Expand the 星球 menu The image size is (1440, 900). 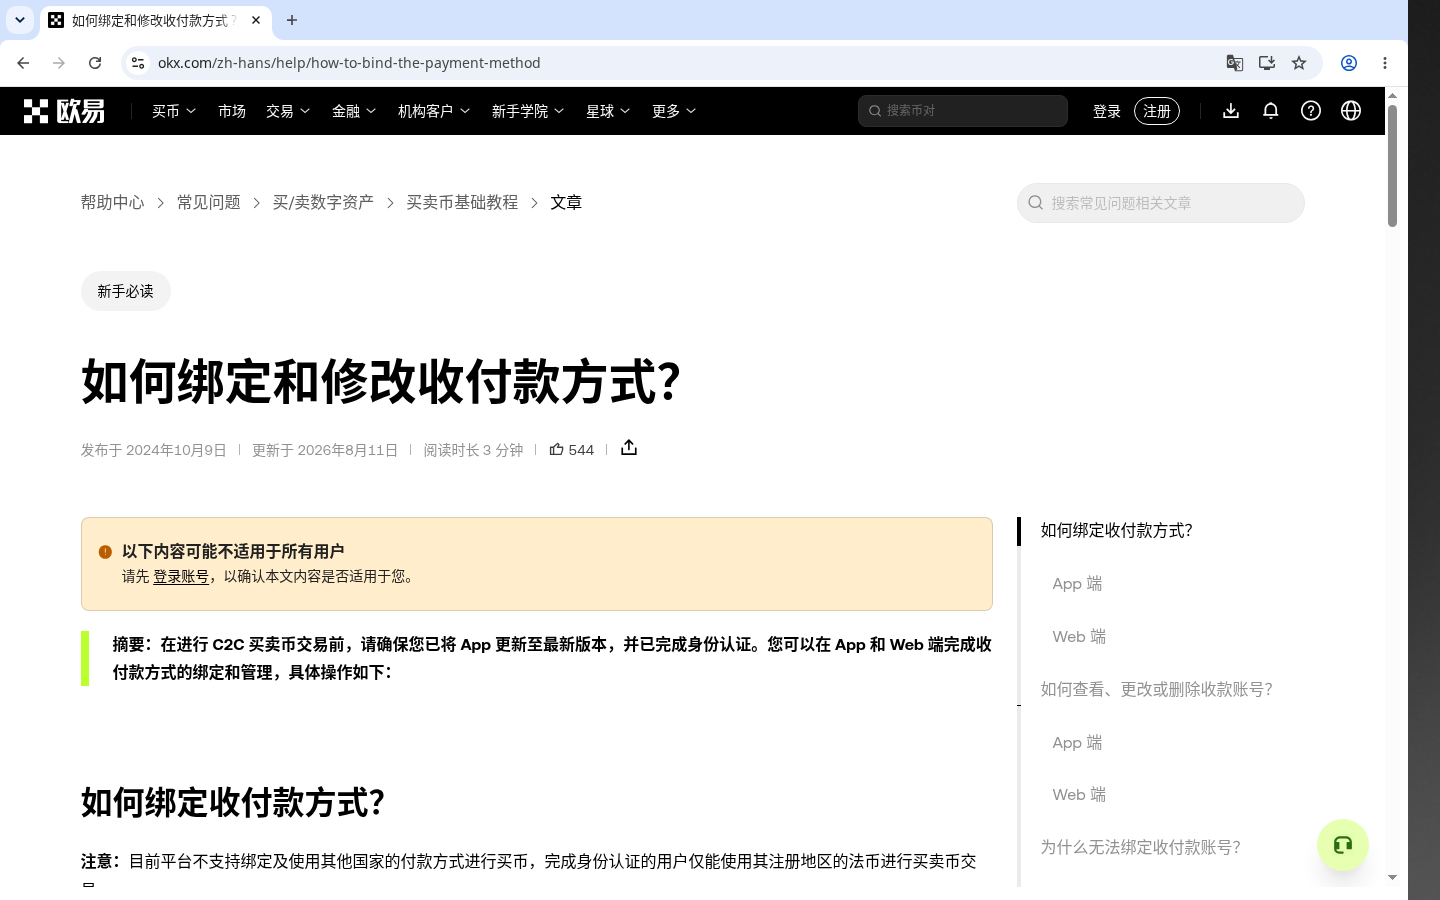coord(608,111)
